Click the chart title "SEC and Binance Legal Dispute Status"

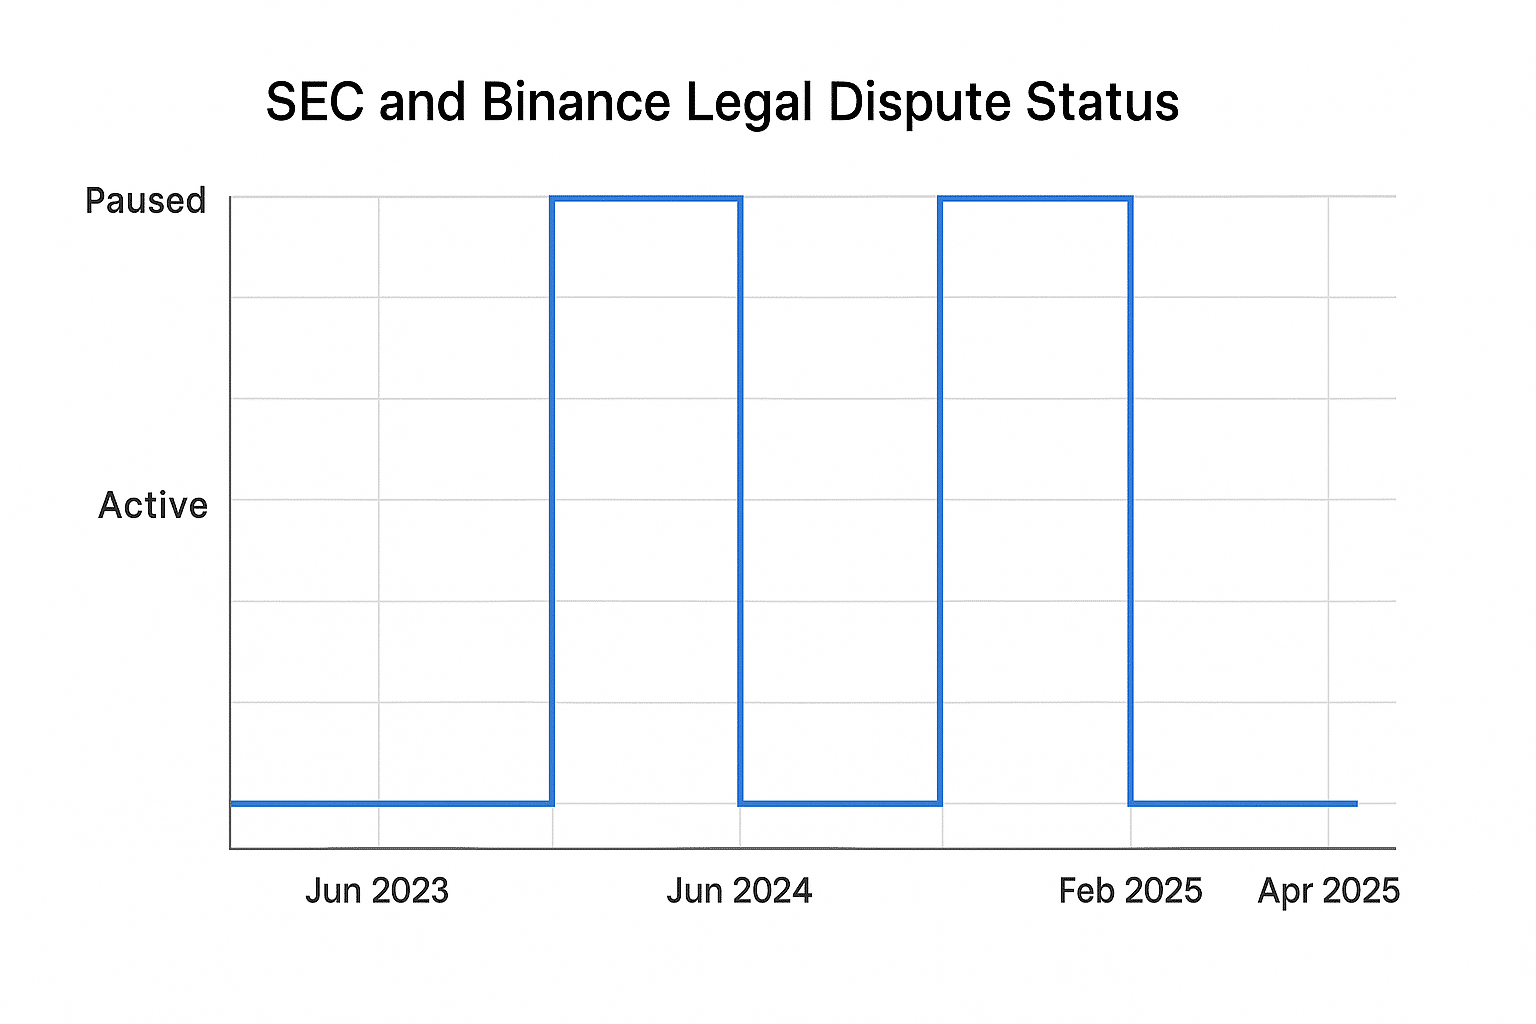point(722,102)
